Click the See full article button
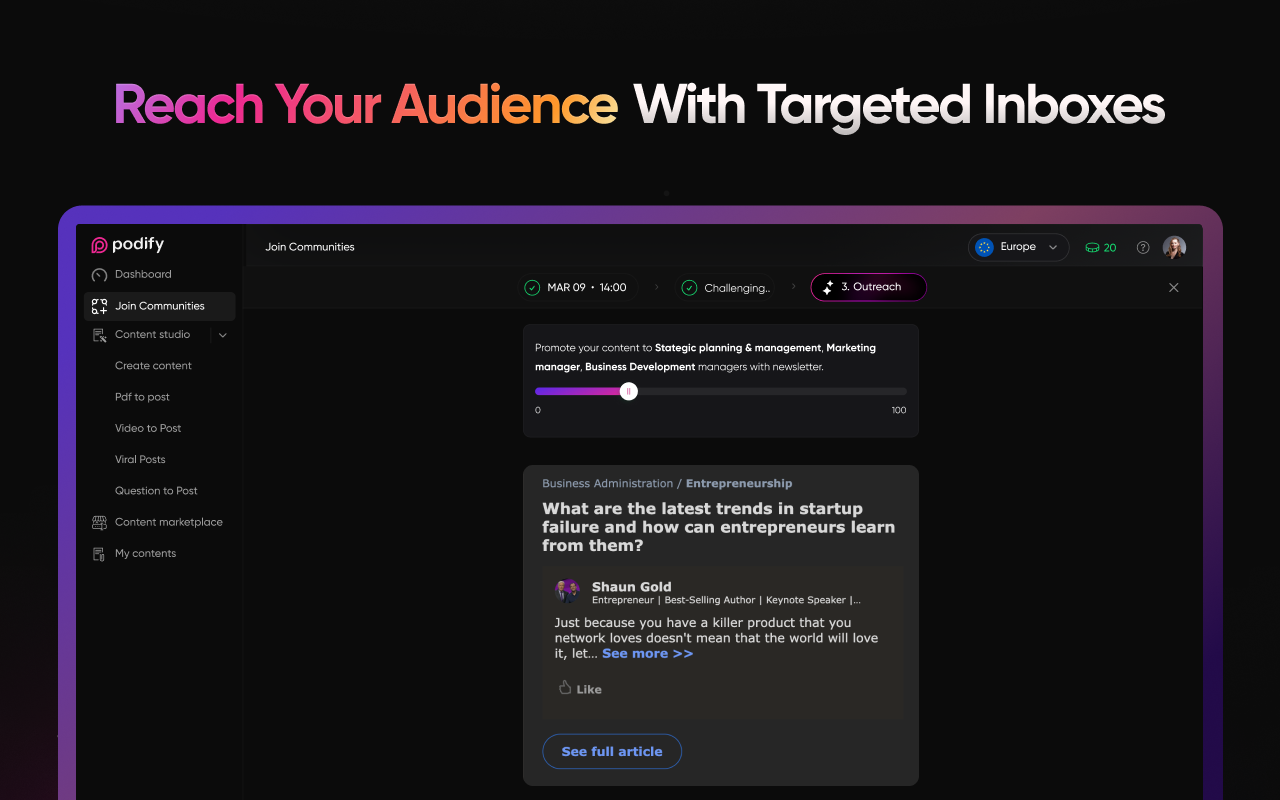 click(x=612, y=752)
